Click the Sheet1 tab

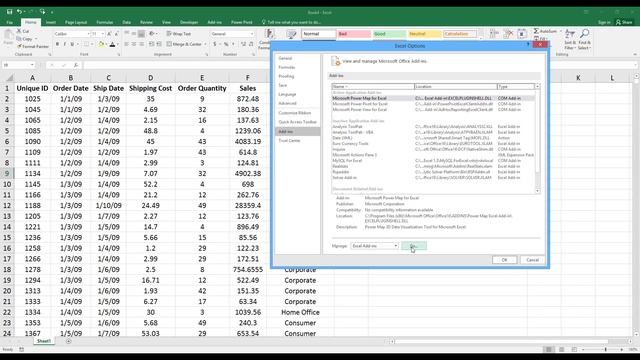click(44, 341)
